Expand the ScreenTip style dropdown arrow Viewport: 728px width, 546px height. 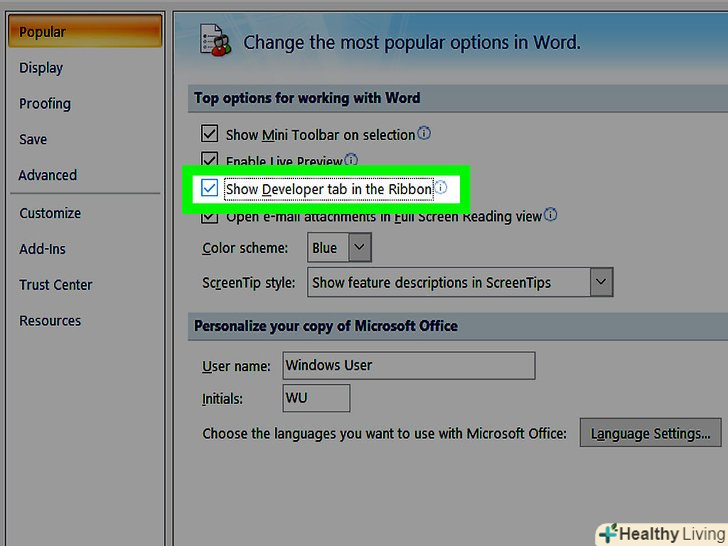point(601,282)
